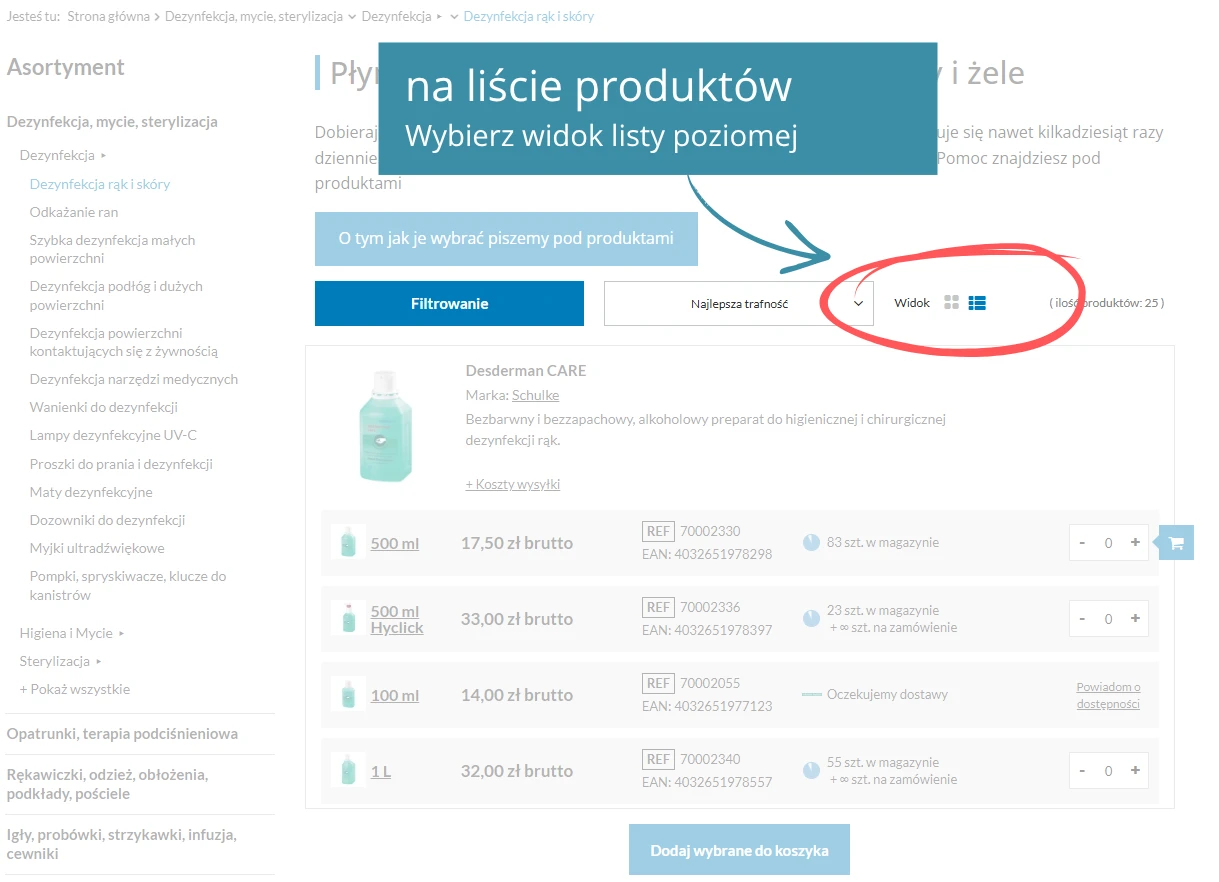Screen dimensions: 1219x882
Task: Click Dodaj wybrane do koszyka button
Action: pos(739,850)
